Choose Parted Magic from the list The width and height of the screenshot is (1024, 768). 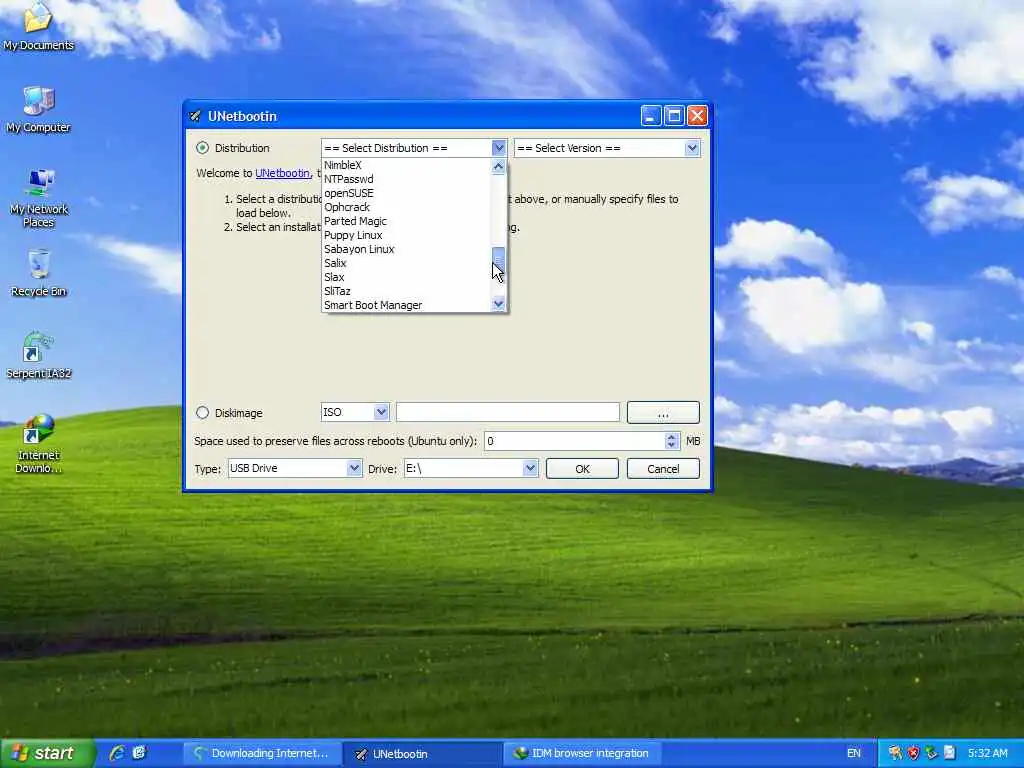click(x=407, y=221)
